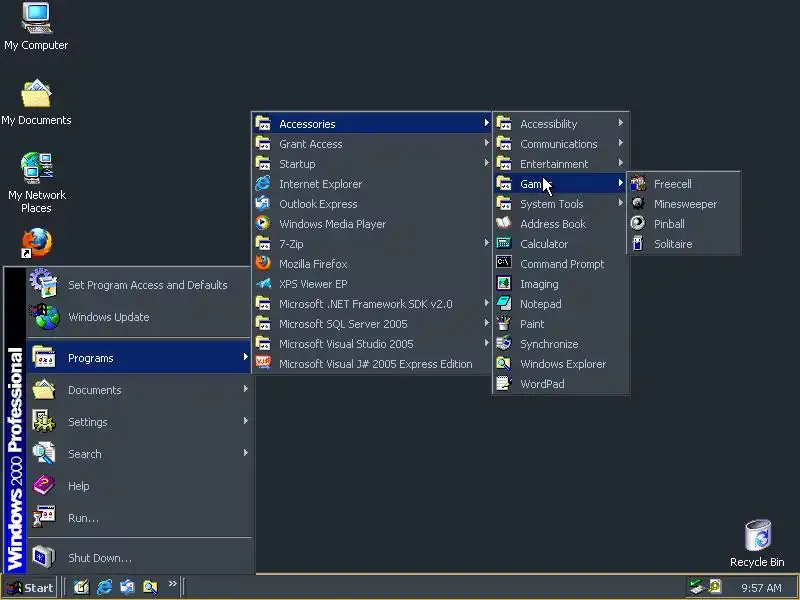The height and width of the screenshot is (600, 800).
Task: Click the Minesweeper mine icon
Action: 638,203
